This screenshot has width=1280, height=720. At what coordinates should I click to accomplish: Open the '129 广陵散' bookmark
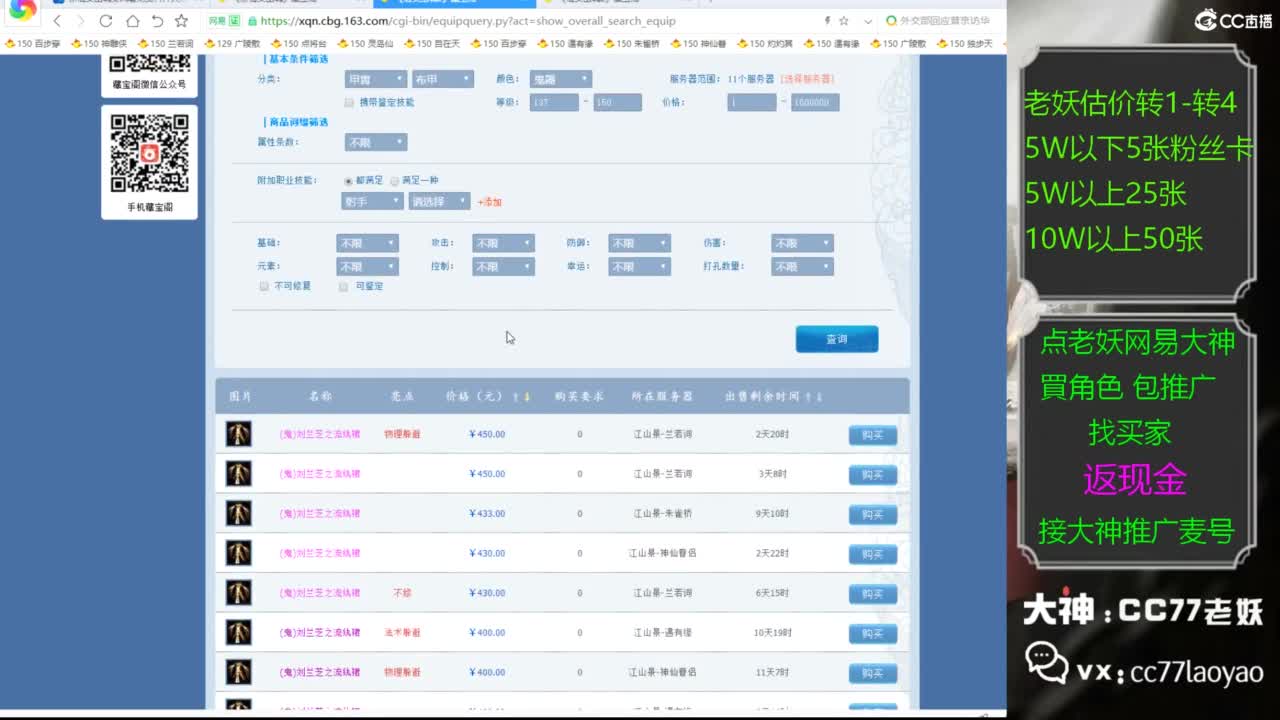(x=231, y=44)
